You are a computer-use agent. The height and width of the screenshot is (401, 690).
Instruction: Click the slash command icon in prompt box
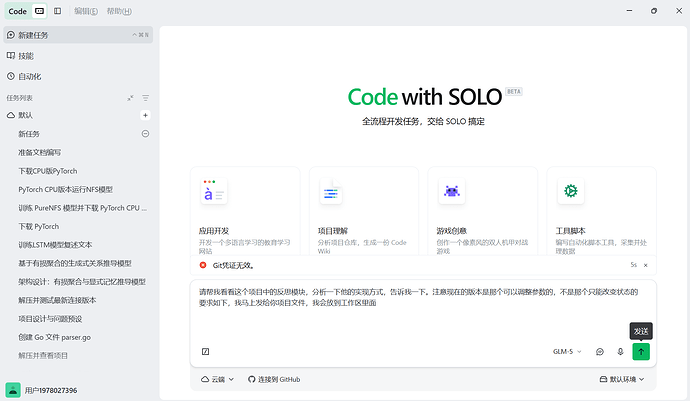(x=206, y=351)
